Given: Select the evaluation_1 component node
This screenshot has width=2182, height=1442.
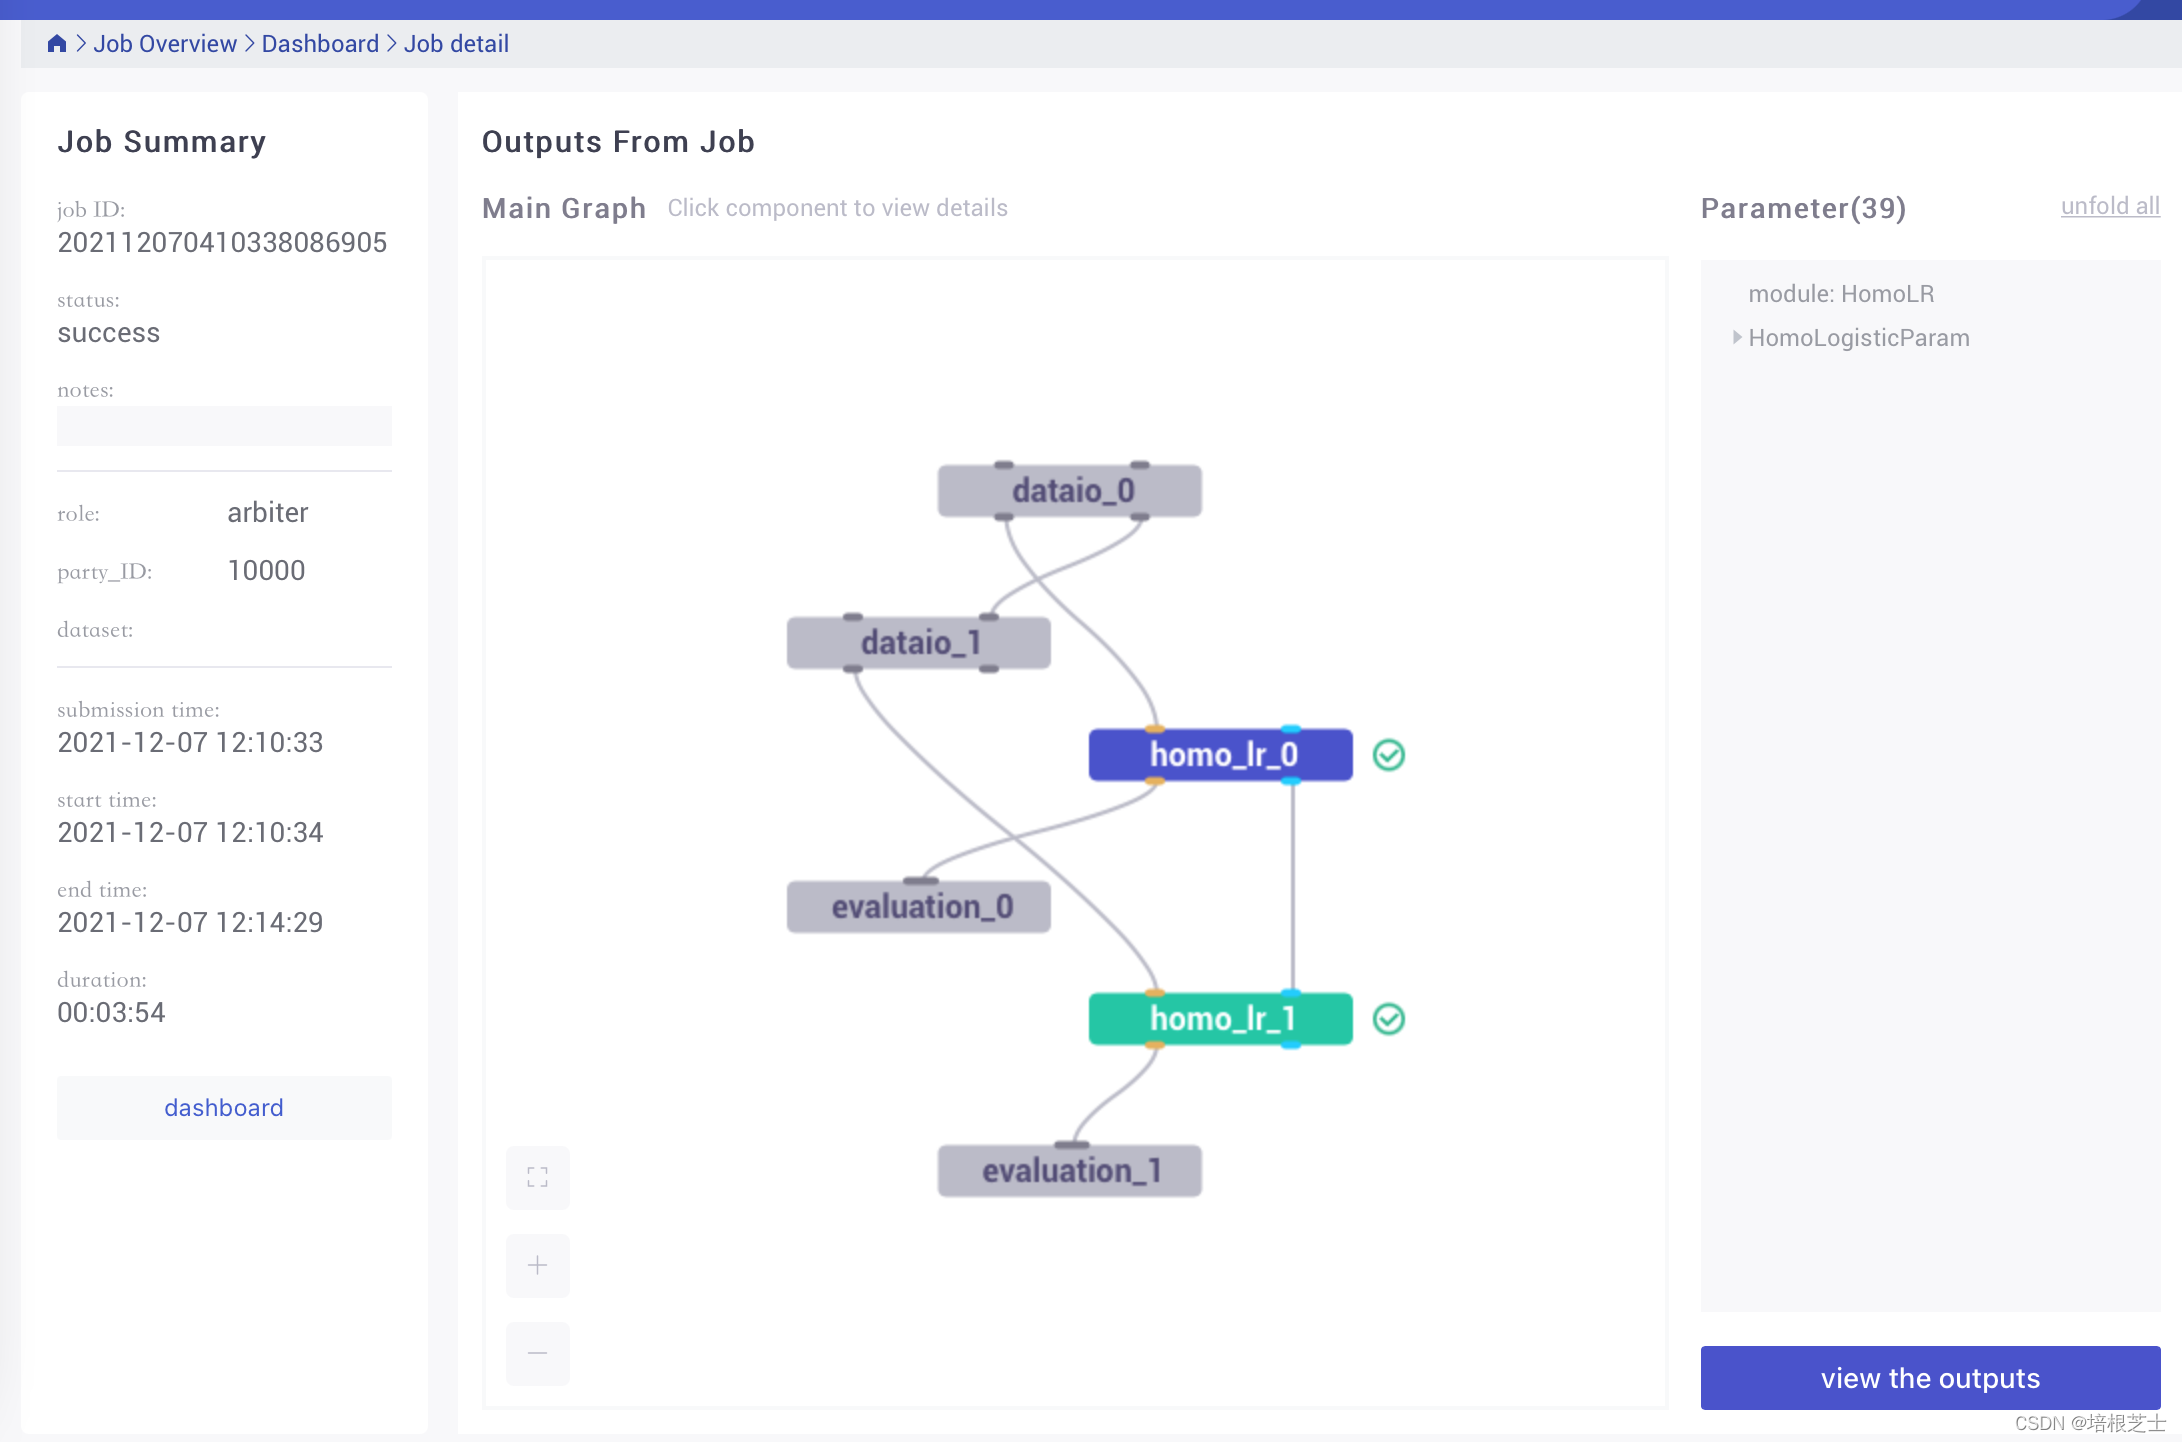Looking at the screenshot, I should pyautogui.click(x=1069, y=1171).
